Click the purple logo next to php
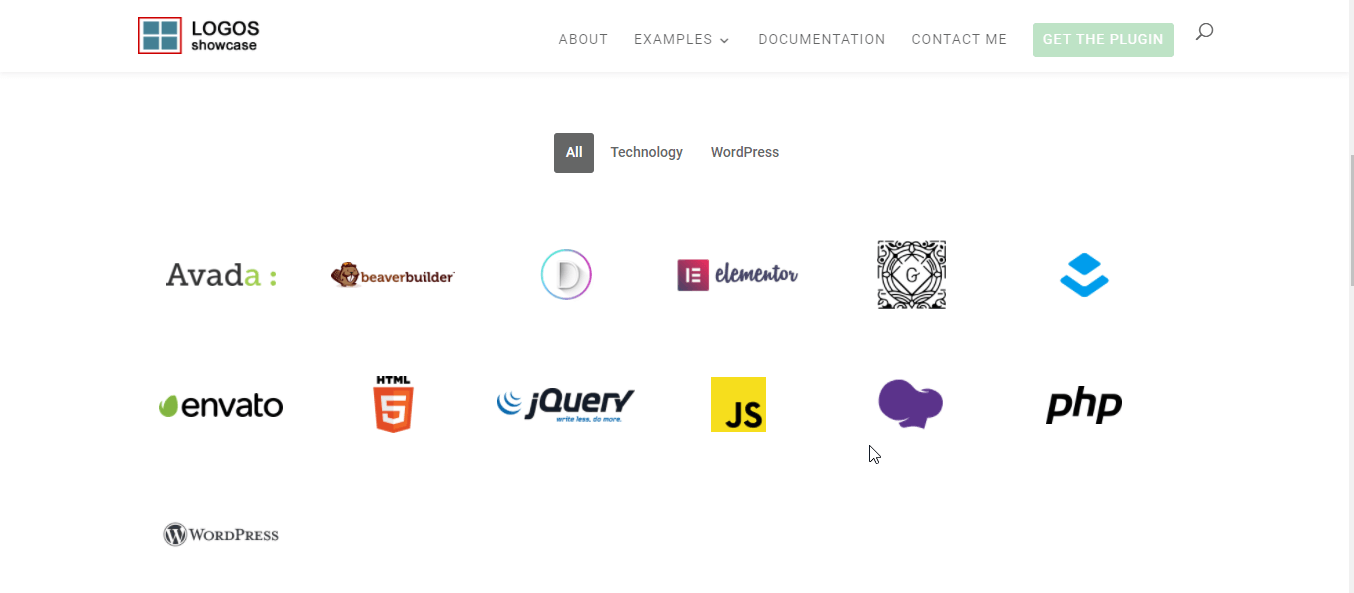Viewport: 1354px width, 593px height. (910, 404)
